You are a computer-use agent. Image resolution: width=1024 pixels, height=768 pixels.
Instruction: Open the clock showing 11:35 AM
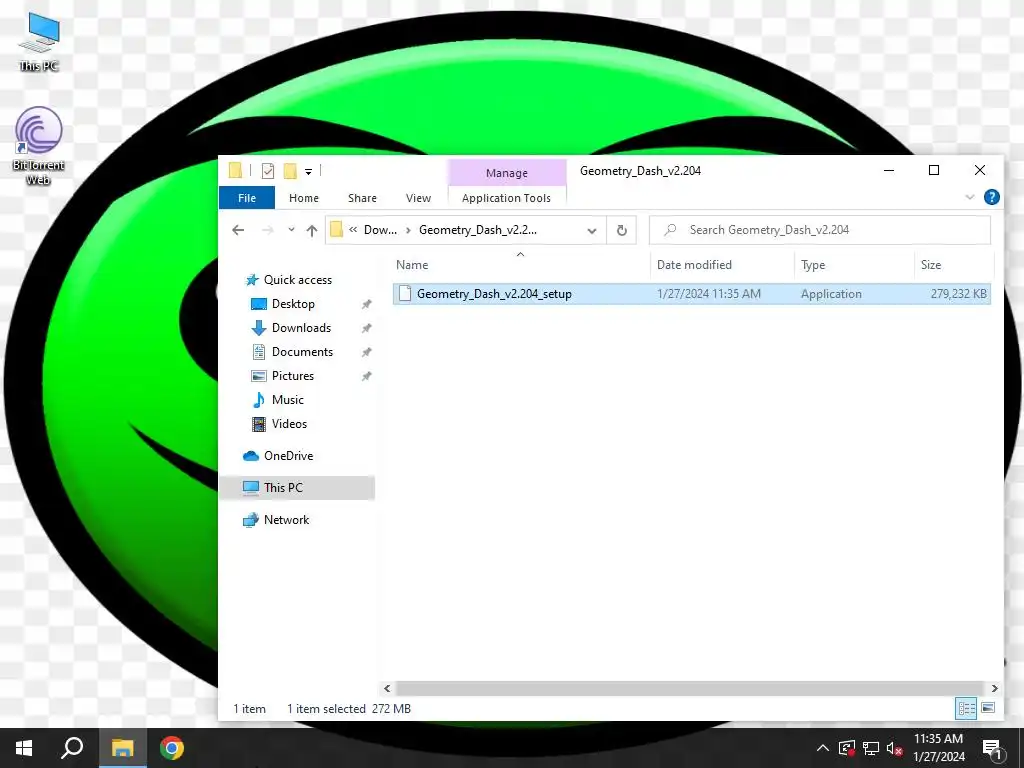point(938,748)
